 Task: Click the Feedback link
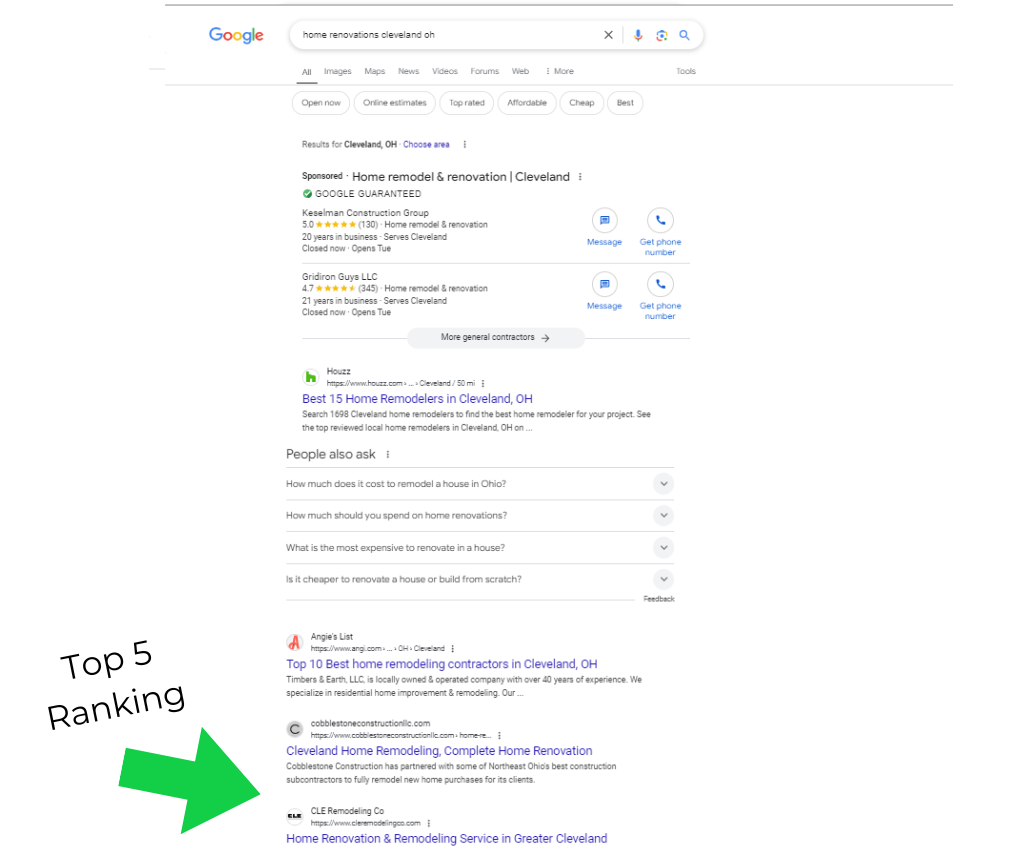(659, 599)
